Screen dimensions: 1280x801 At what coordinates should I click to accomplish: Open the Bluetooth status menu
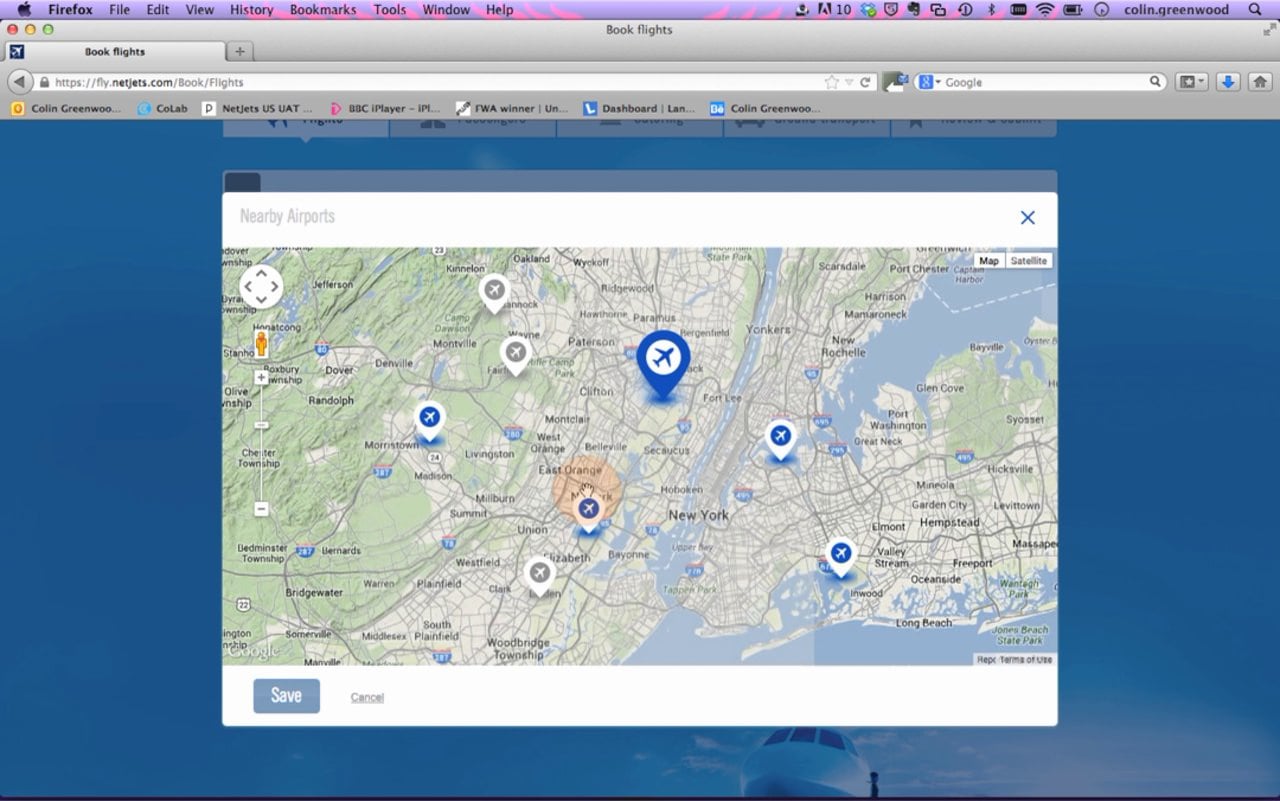(992, 10)
